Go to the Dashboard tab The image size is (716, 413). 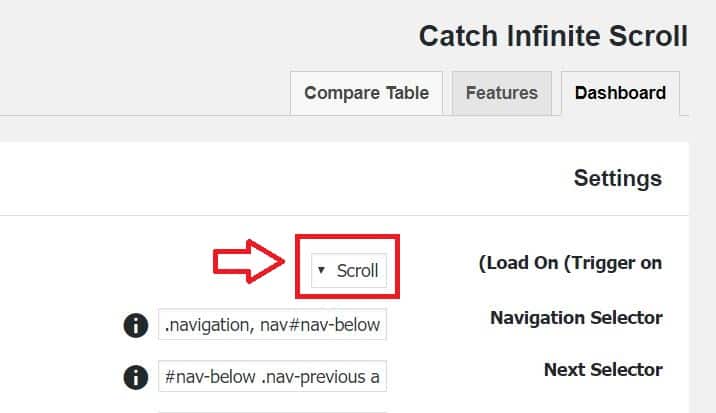[620, 93]
